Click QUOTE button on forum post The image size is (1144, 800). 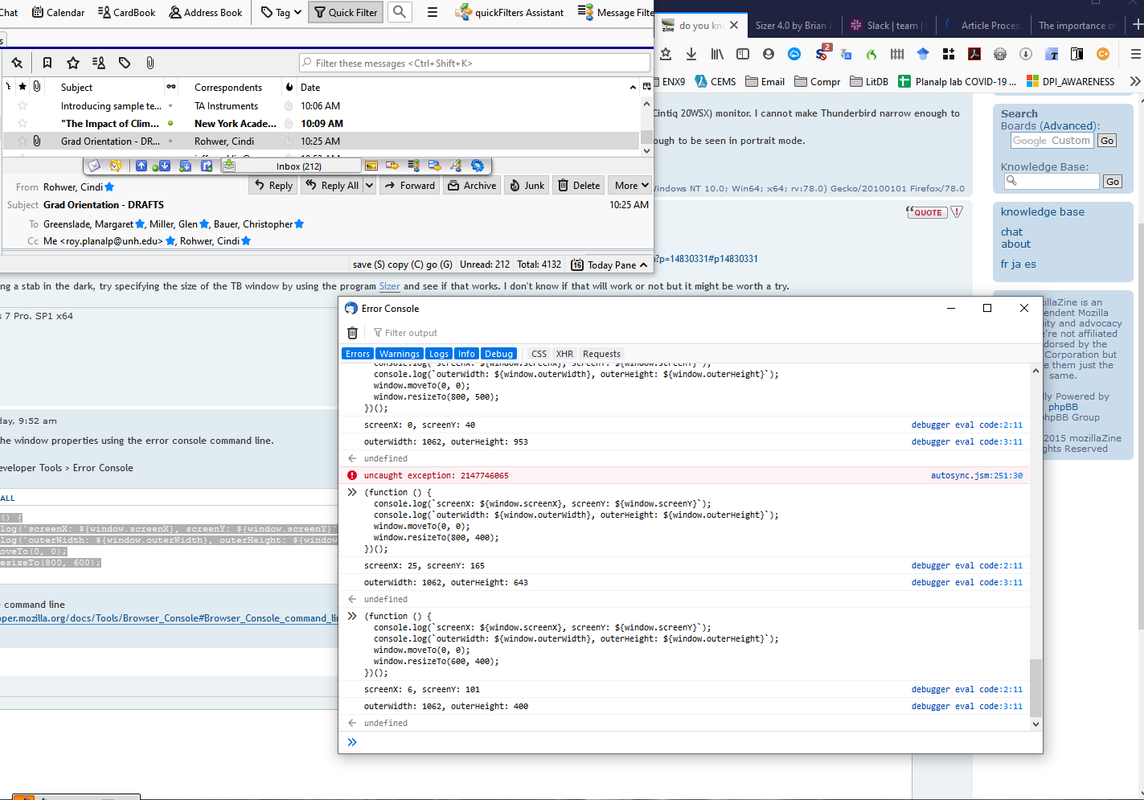pos(927,212)
